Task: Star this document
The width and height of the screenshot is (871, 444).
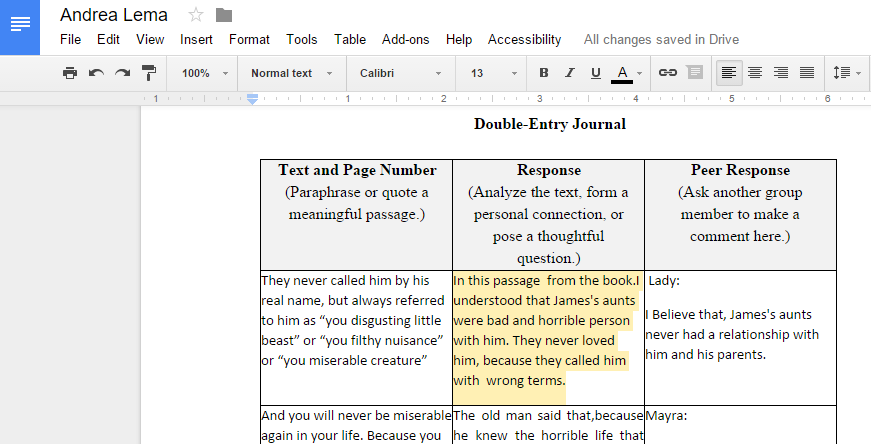Action: (196, 15)
